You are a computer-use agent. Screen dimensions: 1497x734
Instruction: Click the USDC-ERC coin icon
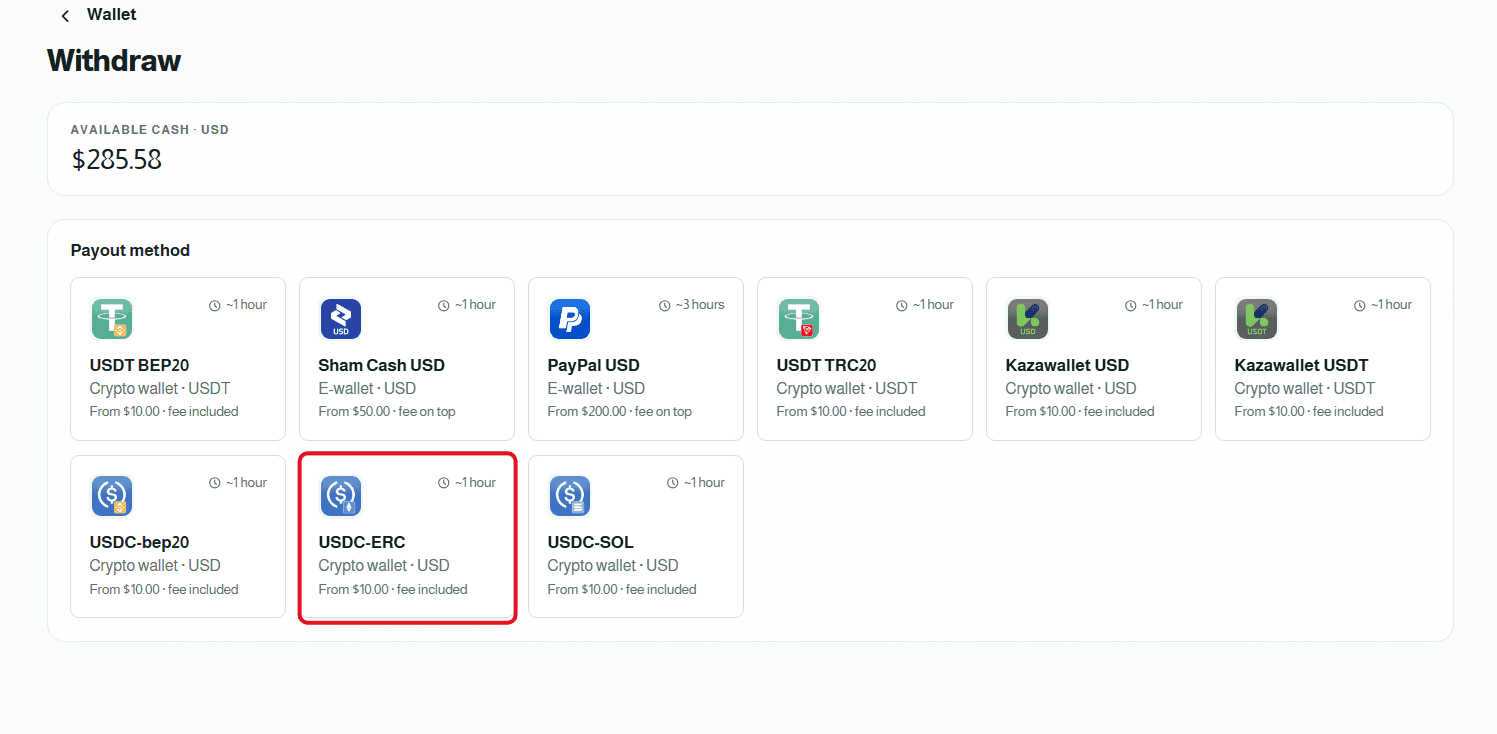340,496
